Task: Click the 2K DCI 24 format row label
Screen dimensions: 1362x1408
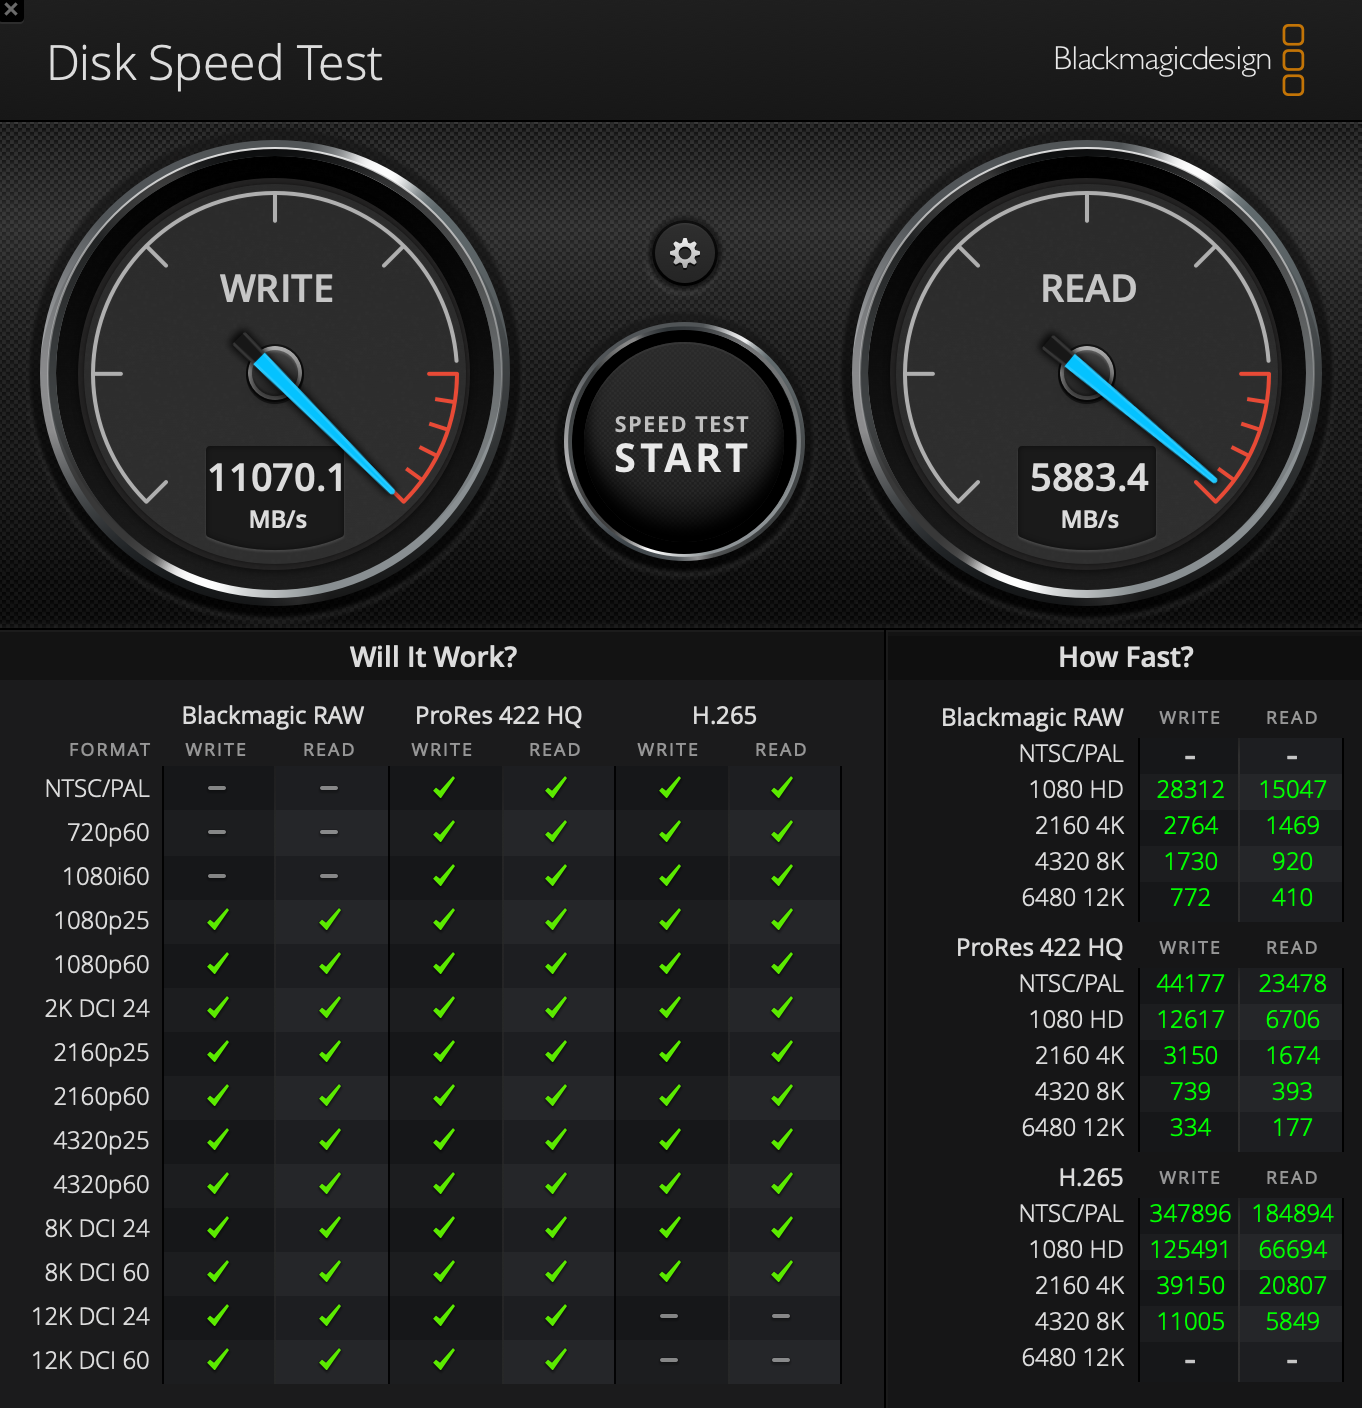Action: 97,1009
